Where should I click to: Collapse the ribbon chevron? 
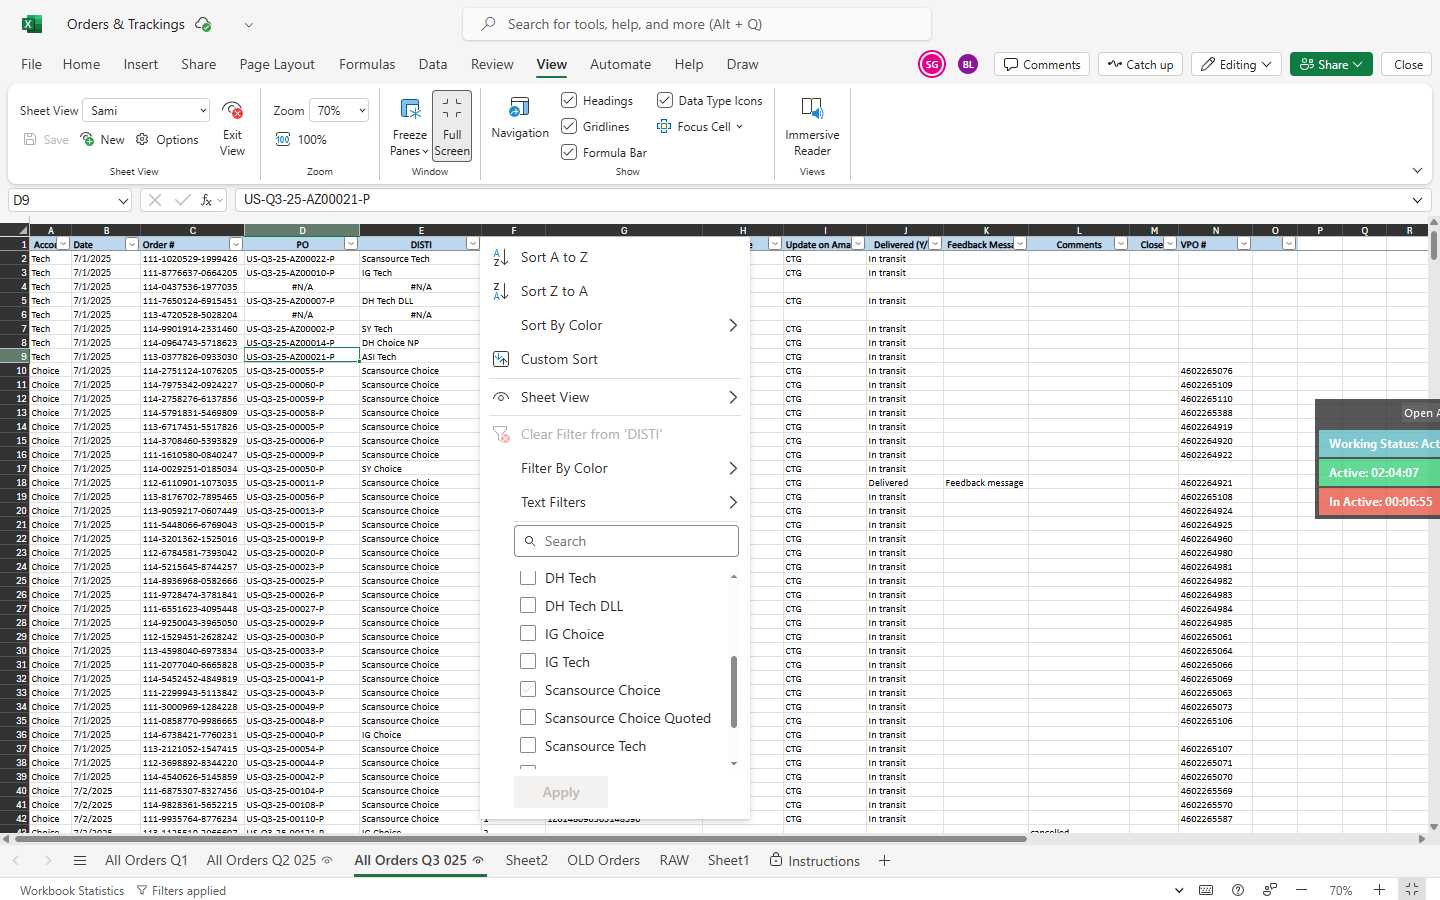pos(1417,171)
